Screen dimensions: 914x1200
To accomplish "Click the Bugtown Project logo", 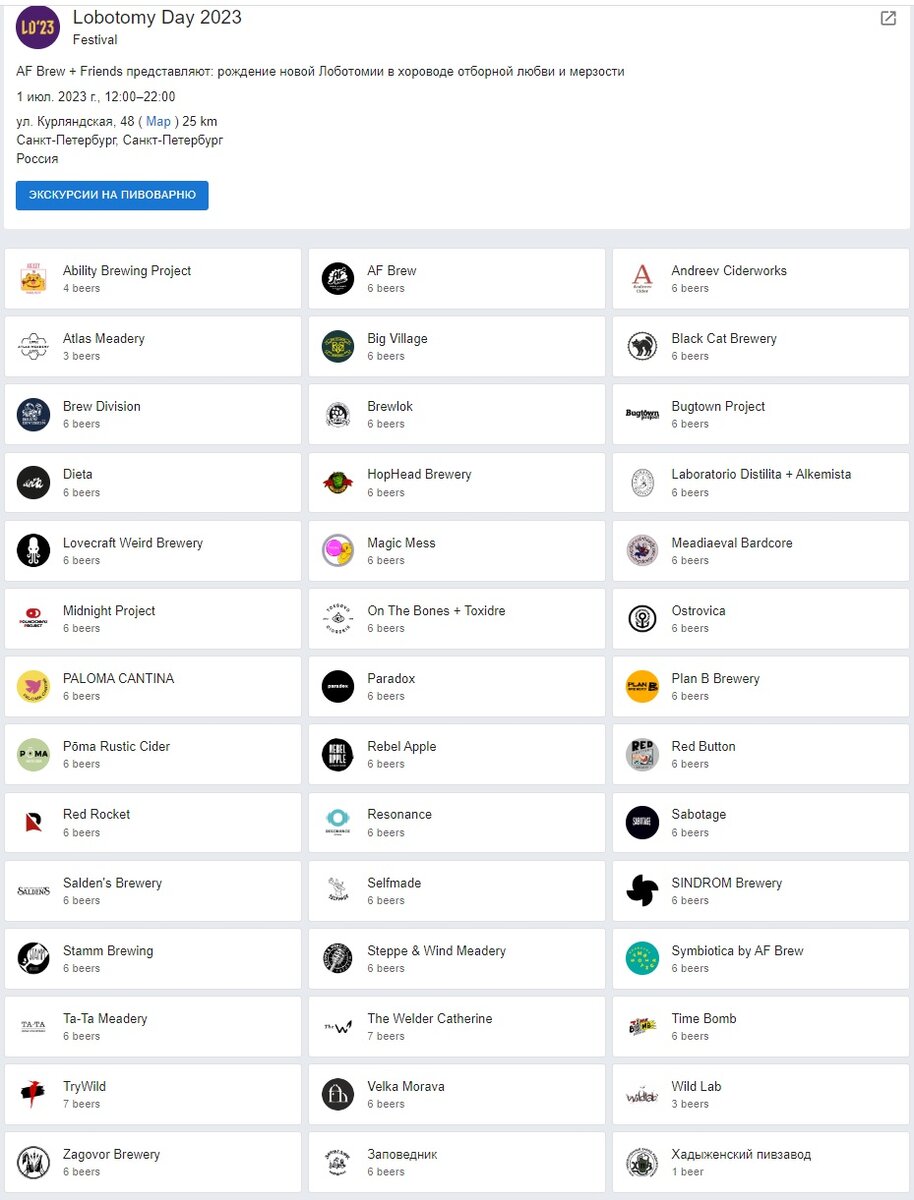I will (x=642, y=415).
